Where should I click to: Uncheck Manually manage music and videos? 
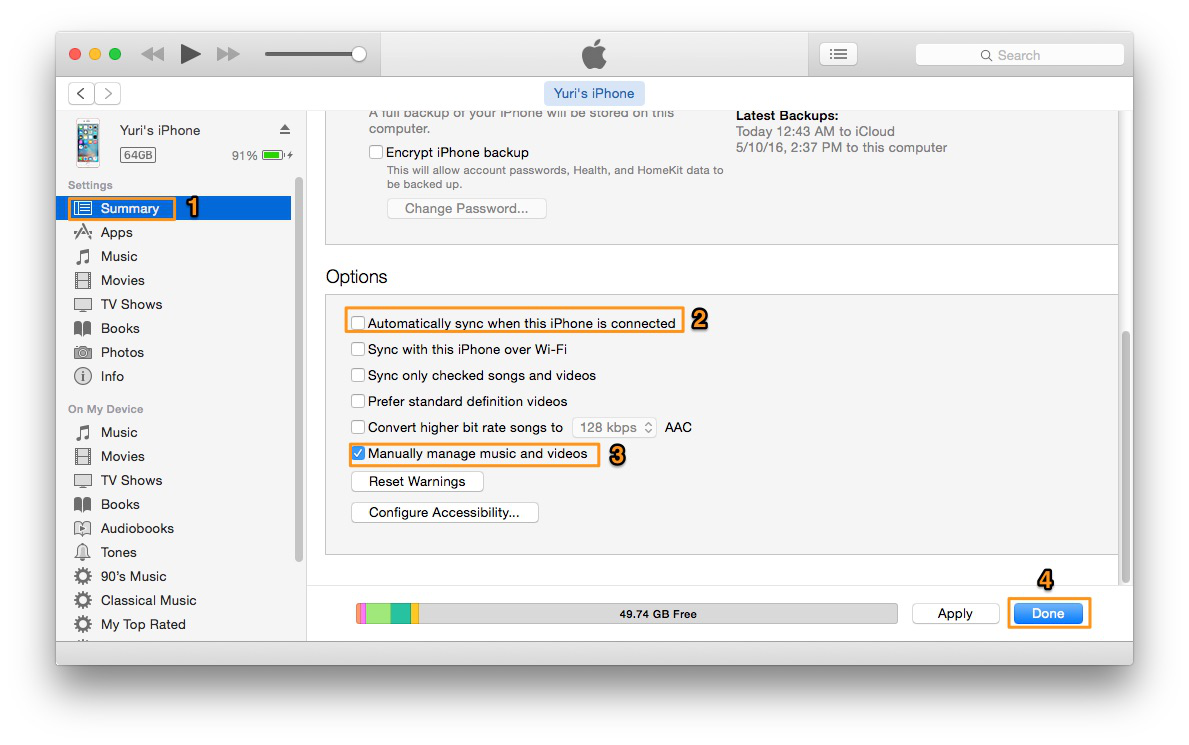click(x=358, y=454)
